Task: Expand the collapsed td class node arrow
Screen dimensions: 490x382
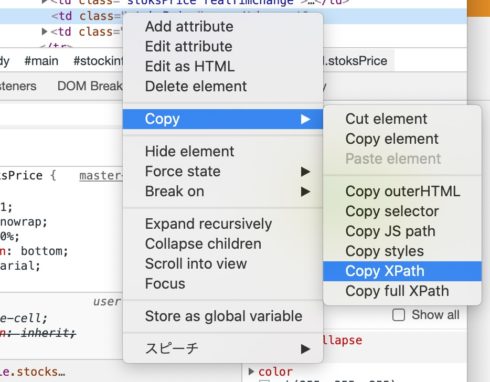Action: pyautogui.click(x=44, y=32)
